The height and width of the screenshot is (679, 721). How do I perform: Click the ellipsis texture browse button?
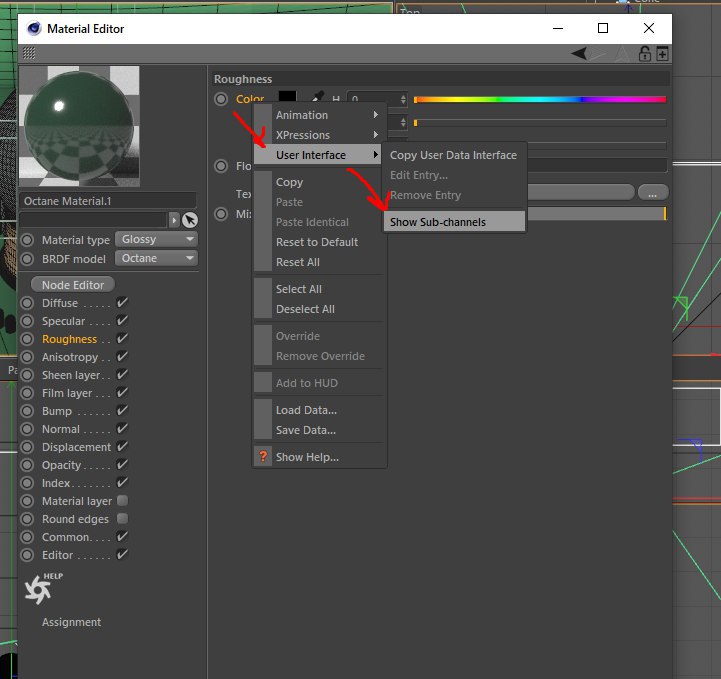click(653, 192)
